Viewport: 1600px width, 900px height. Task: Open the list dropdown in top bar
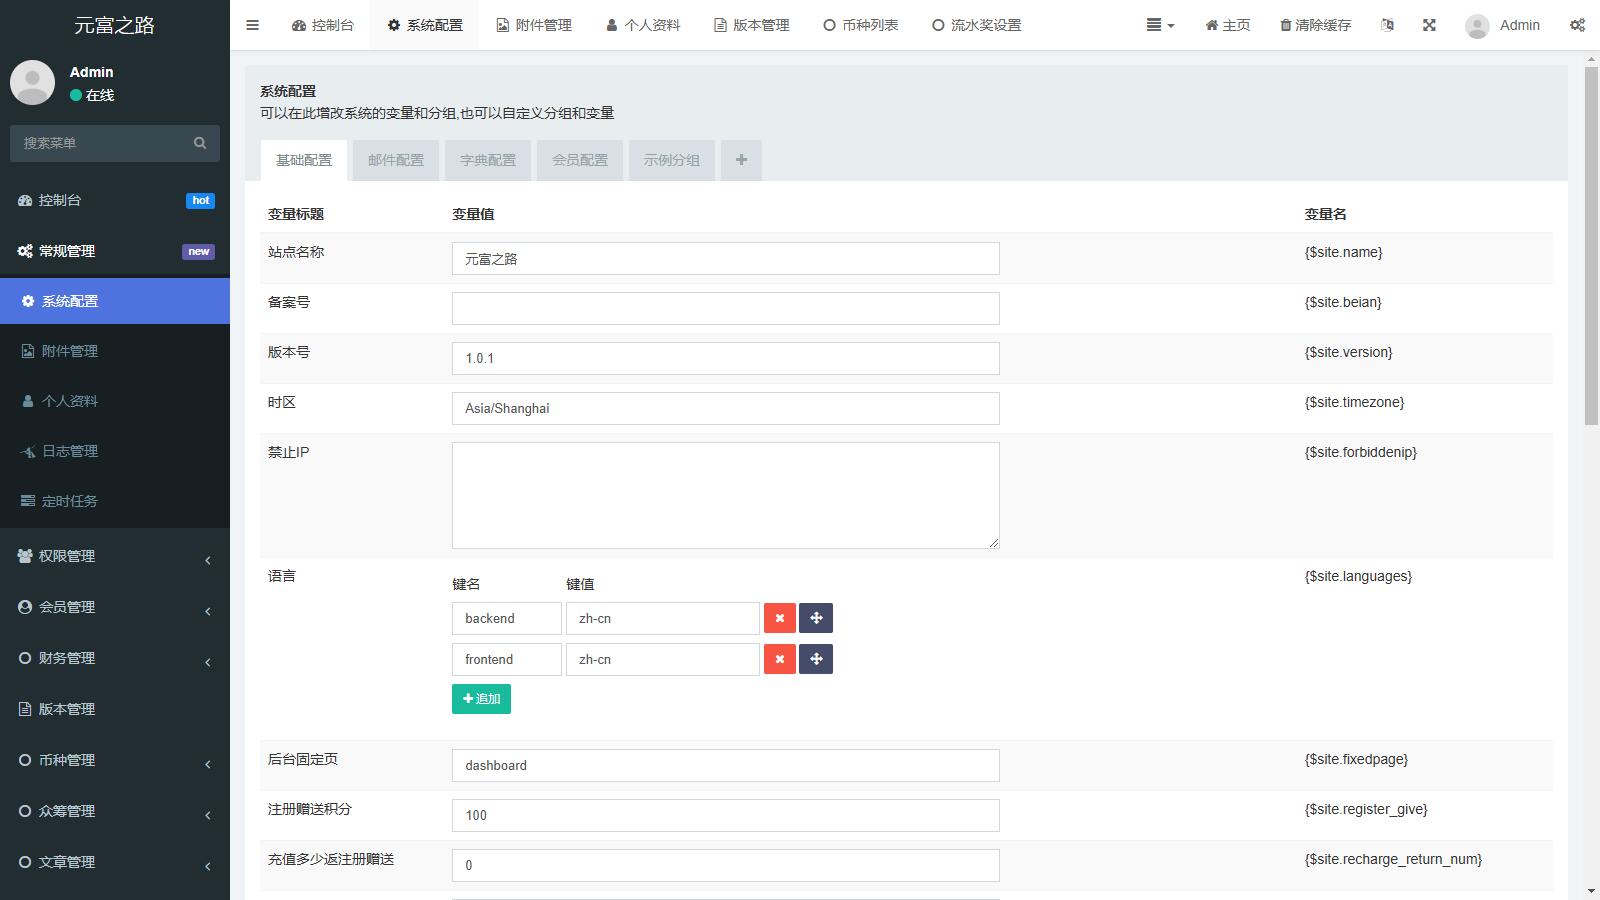pyautogui.click(x=1160, y=25)
